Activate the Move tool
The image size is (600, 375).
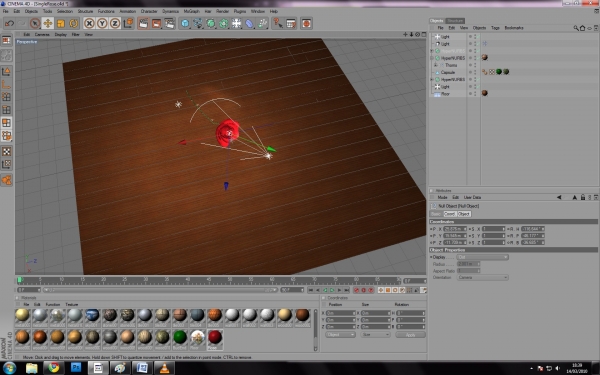[x=48, y=24]
